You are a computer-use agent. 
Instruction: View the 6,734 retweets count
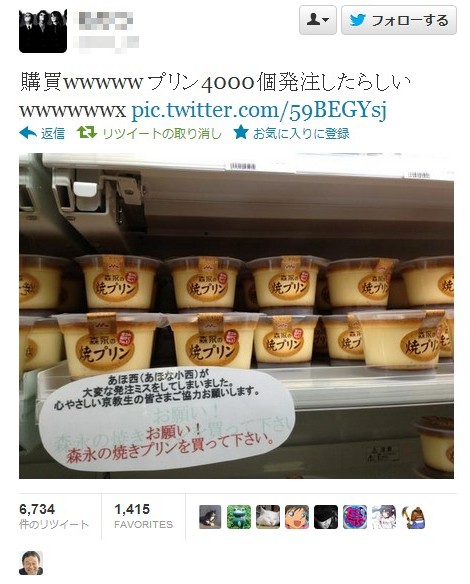tap(37, 509)
